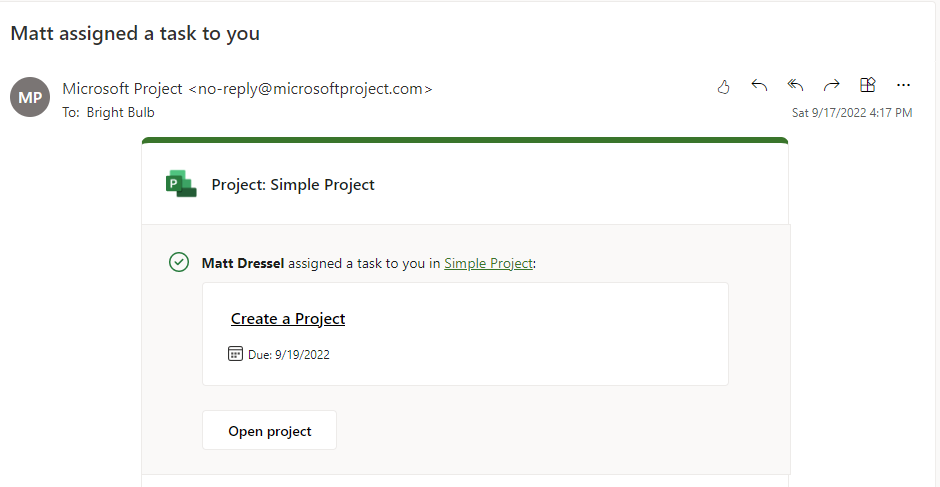Screen dimensions: 940x487
Task: Forward this message using arrow icon
Action: tap(831, 86)
